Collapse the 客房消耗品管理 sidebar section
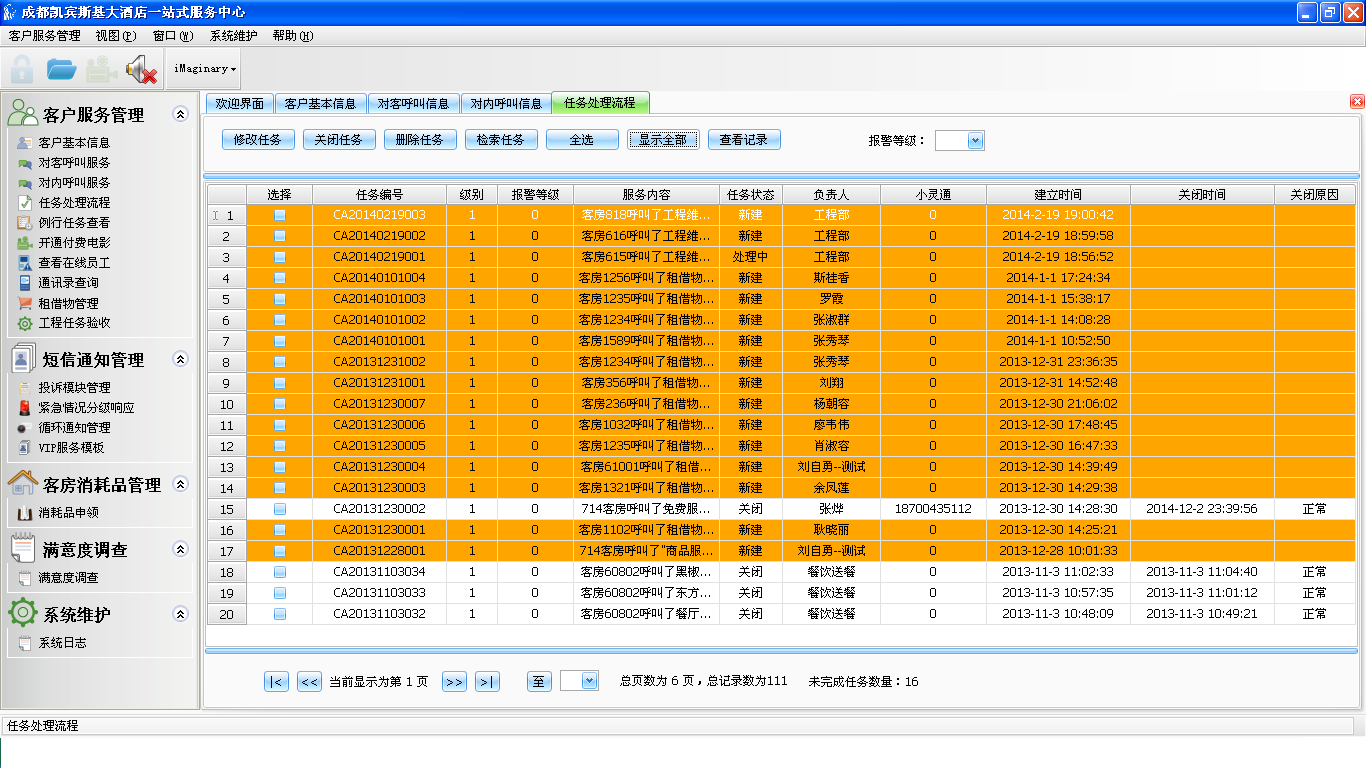Image resolution: width=1366 pixels, height=768 pixels. 180,484
